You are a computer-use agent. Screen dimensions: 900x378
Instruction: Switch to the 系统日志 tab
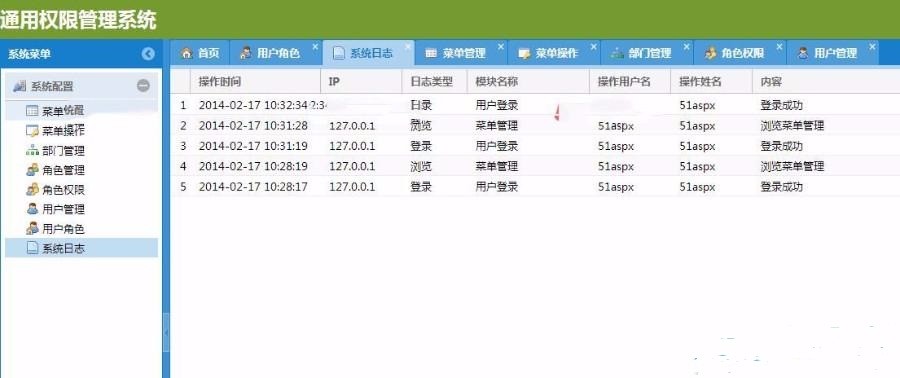pos(368,53)
